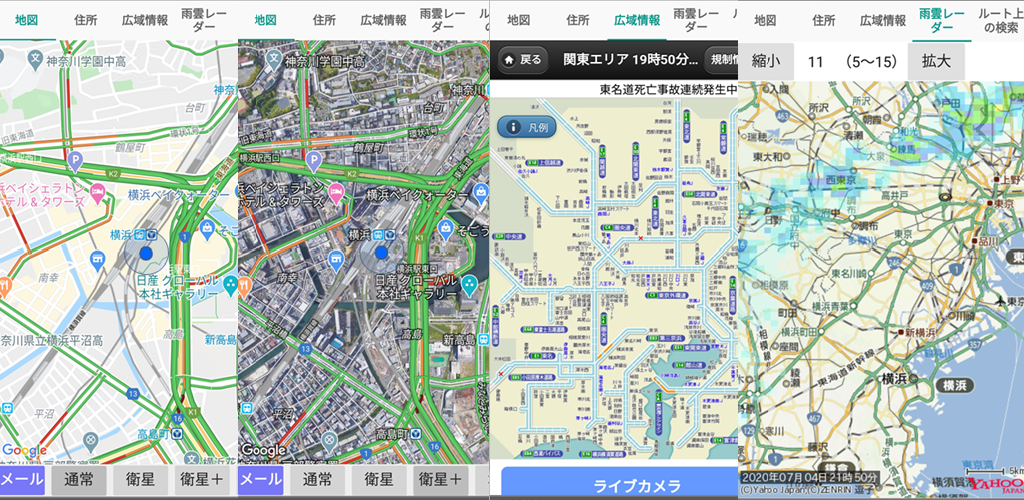1024x500 pixels.
Task: Open the ルート上の検索 tab on the radar screen
Action: 1000,20
